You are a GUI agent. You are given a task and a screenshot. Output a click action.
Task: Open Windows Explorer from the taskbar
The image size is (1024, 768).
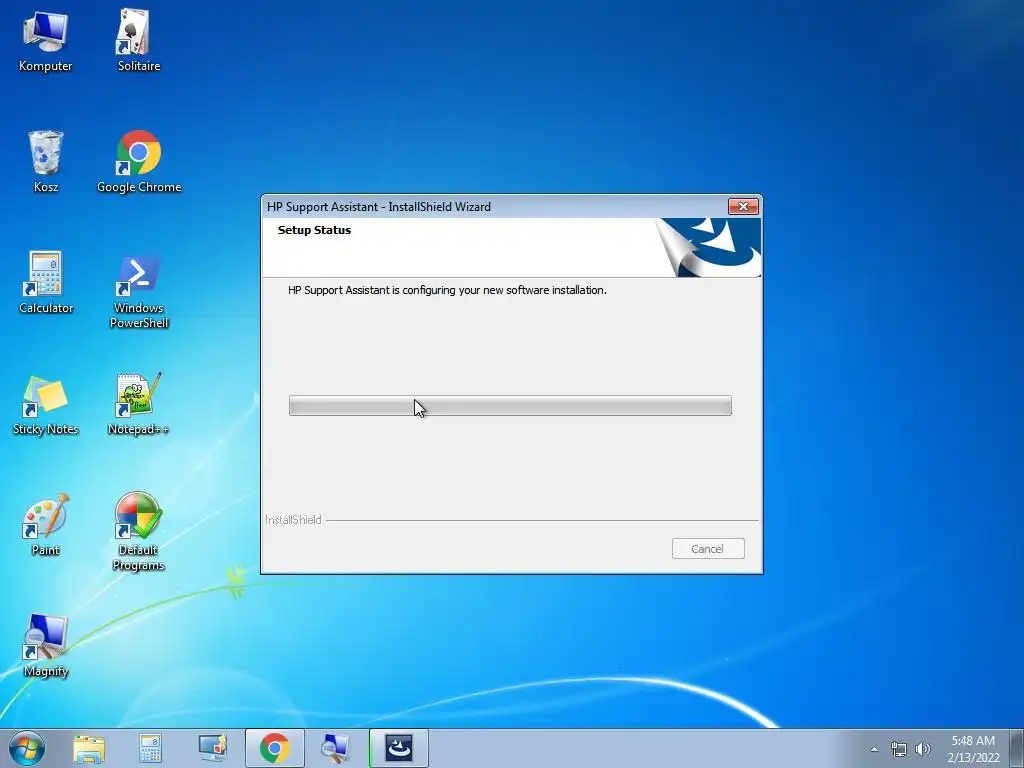[89, 748]
